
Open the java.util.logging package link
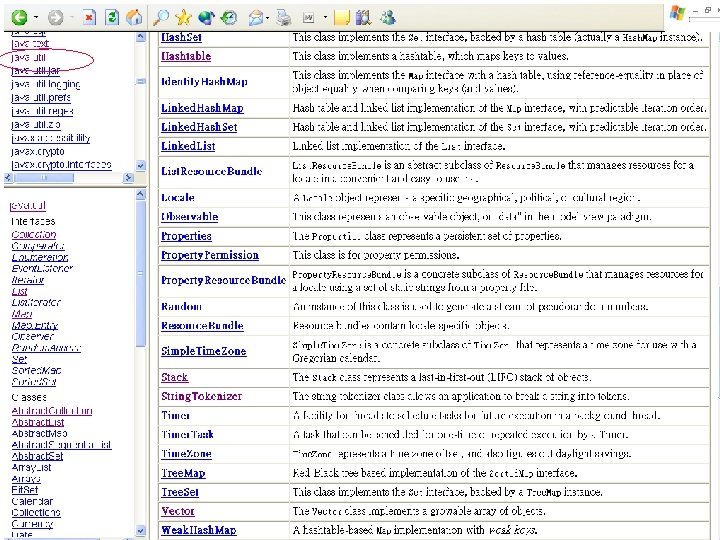45,84
